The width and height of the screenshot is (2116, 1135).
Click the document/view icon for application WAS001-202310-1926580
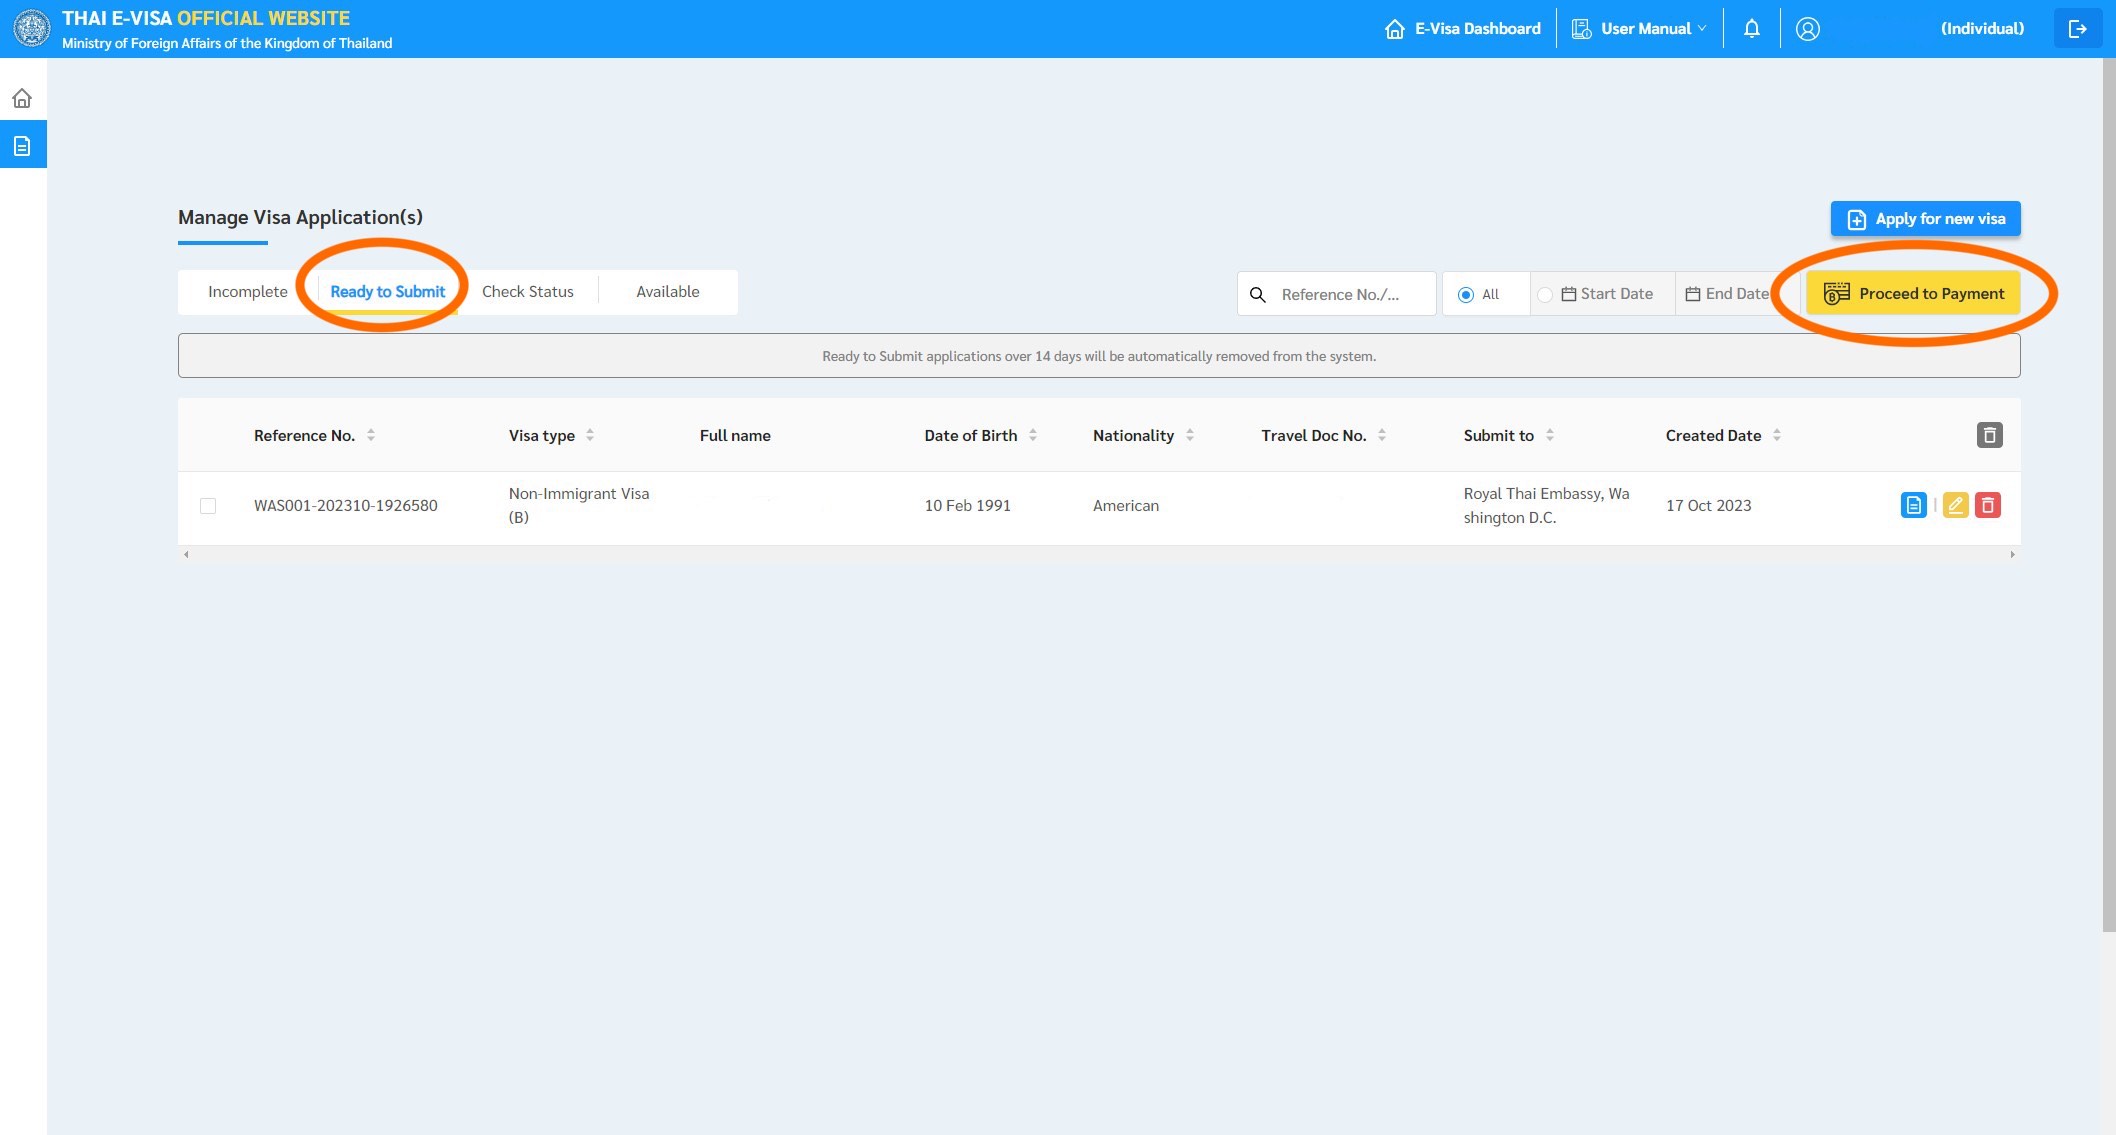coord(1913,504)
